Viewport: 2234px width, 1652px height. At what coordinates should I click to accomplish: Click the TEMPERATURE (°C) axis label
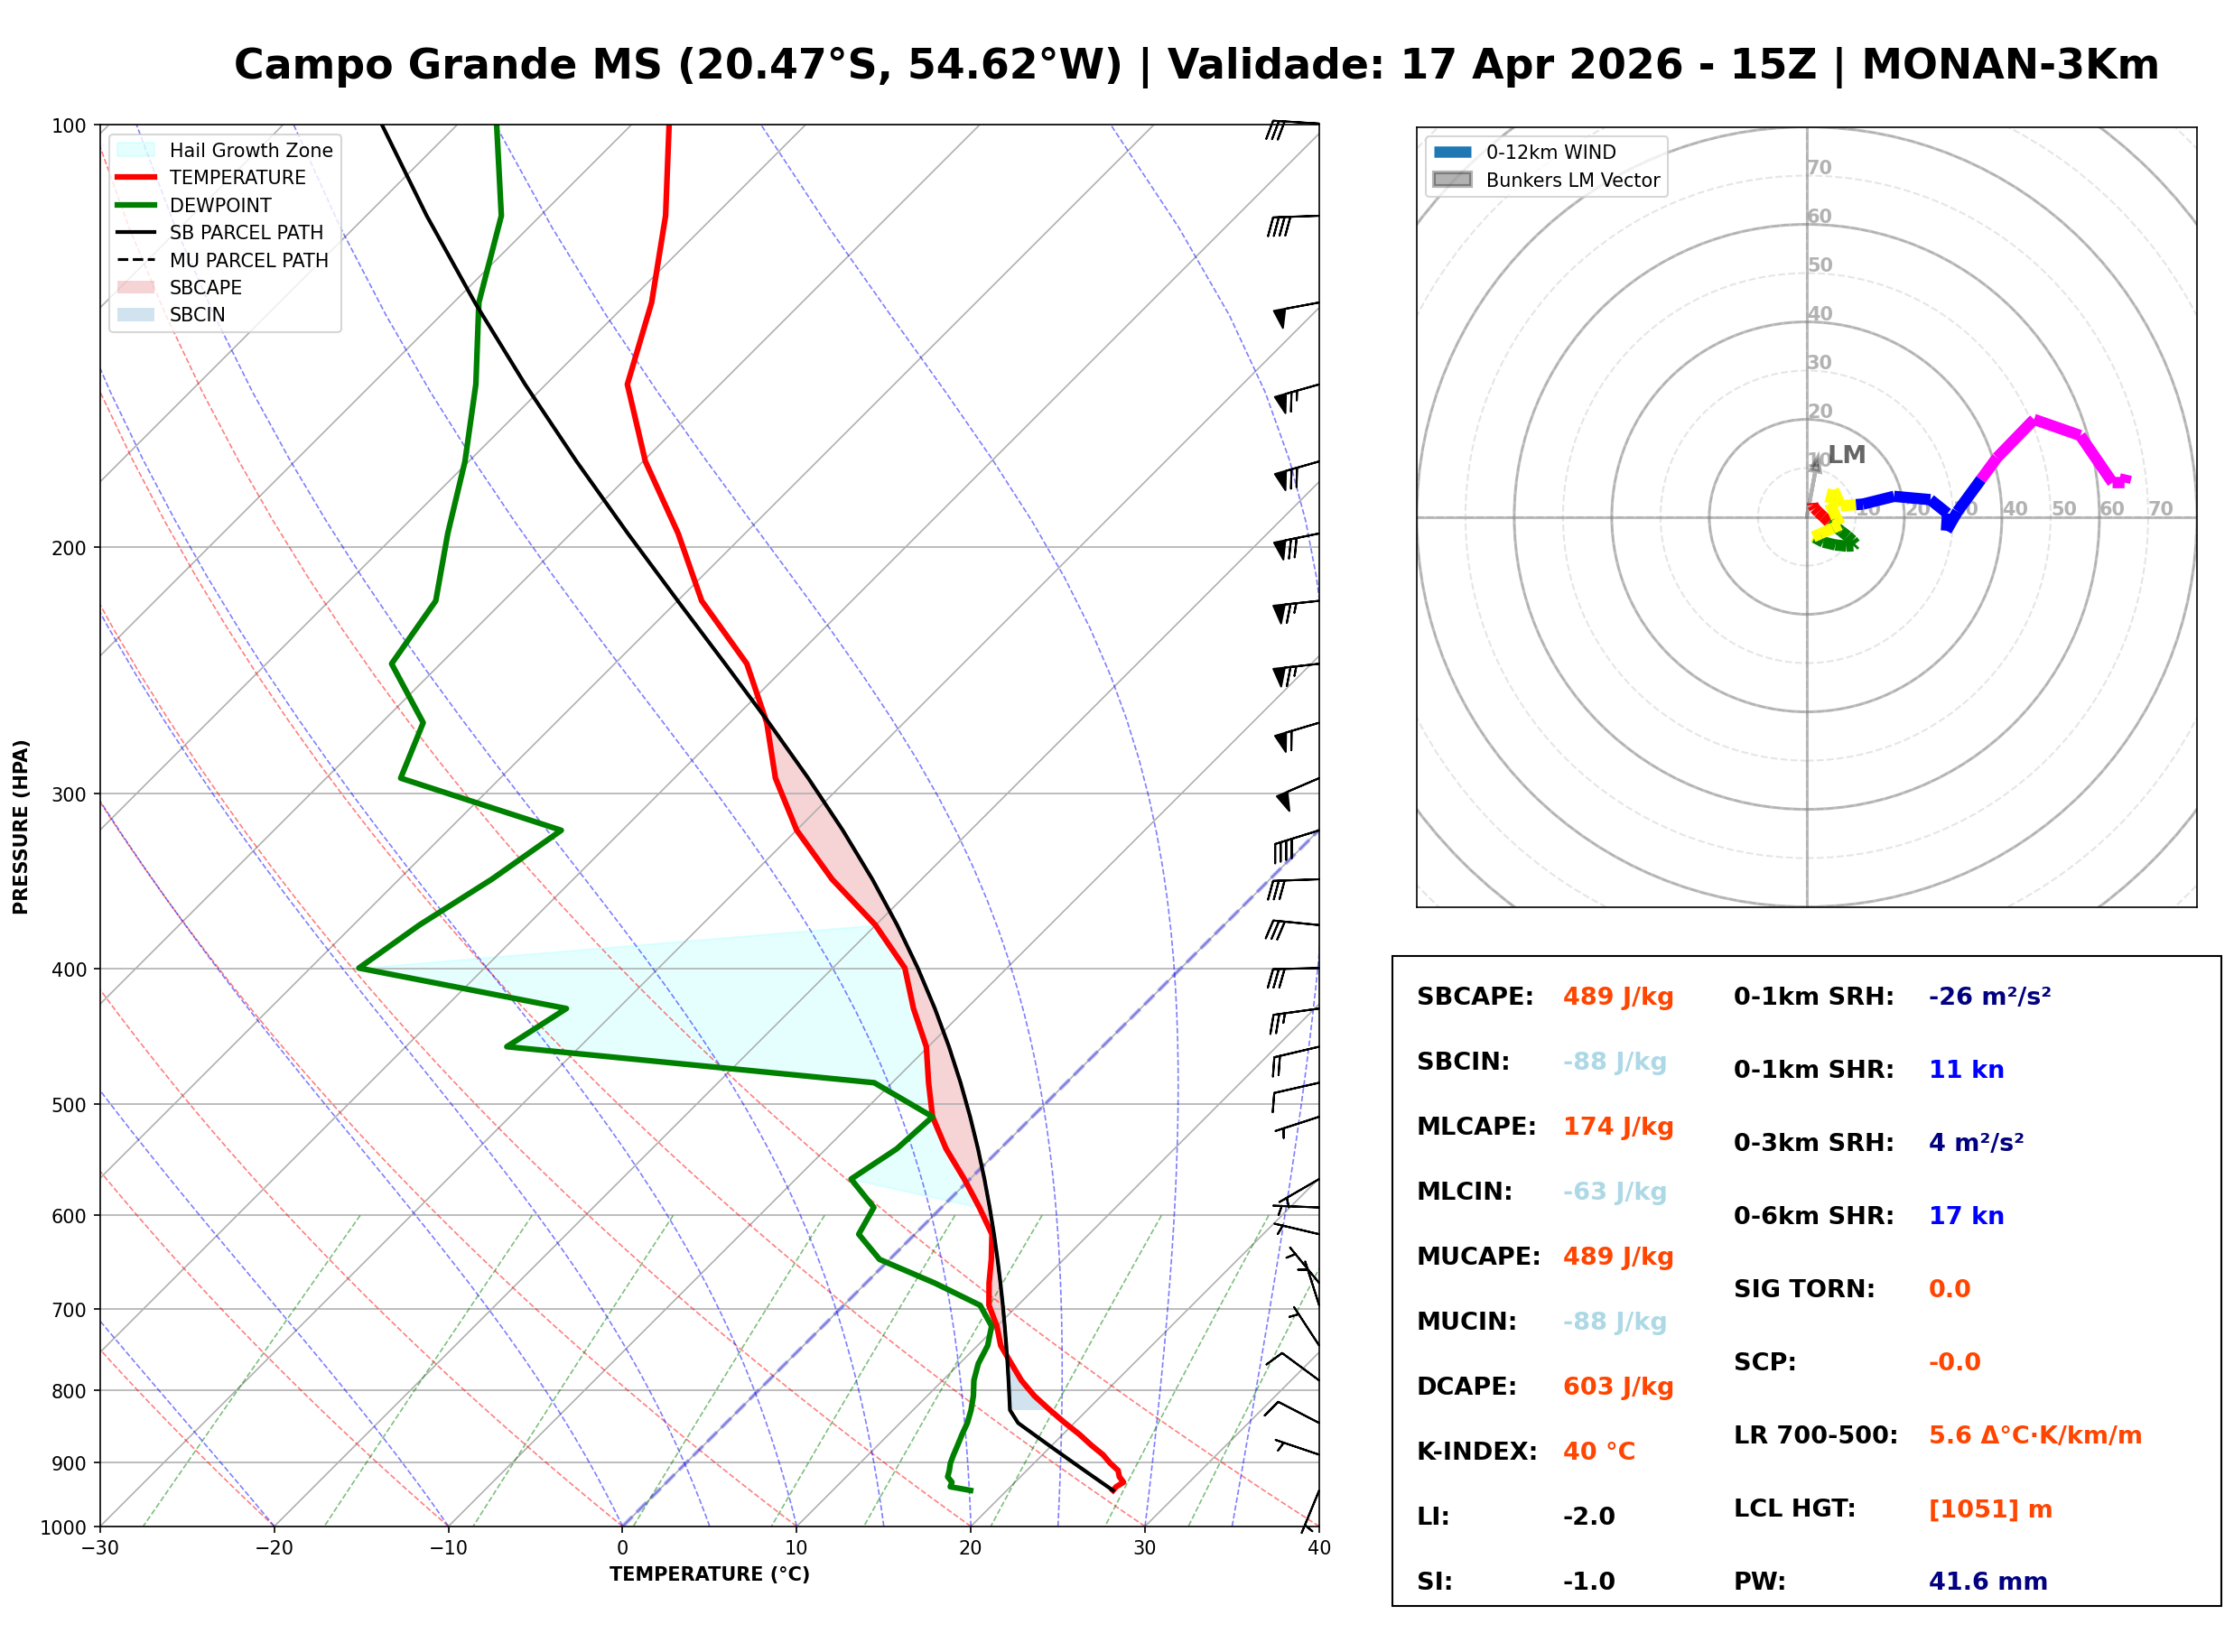pos(710,1575)
